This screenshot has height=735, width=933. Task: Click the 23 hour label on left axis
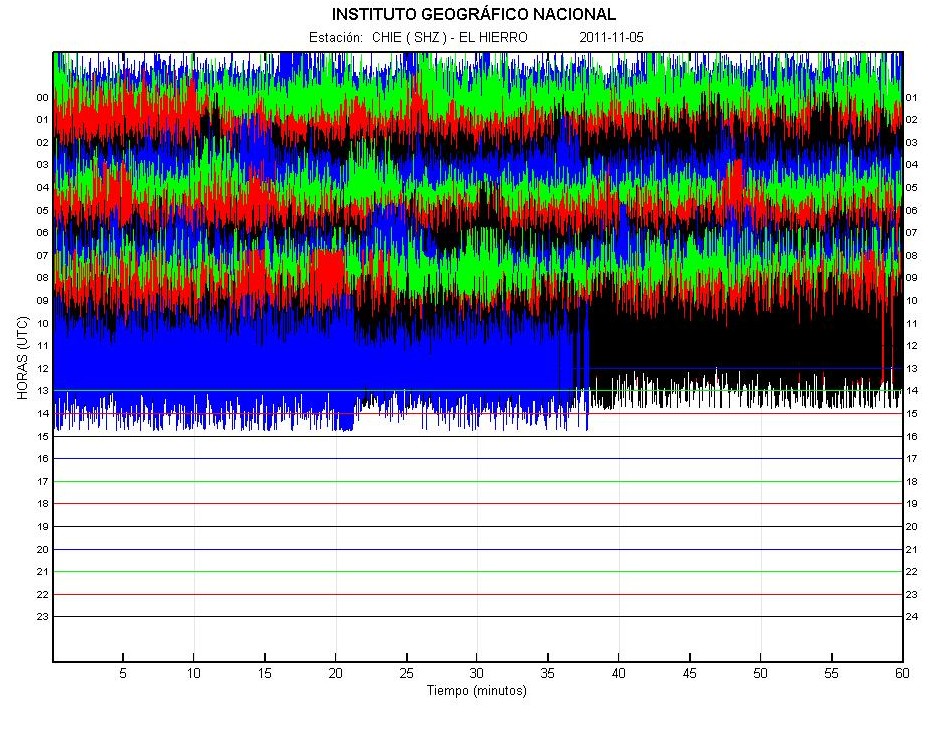click(x=43, y=617)
